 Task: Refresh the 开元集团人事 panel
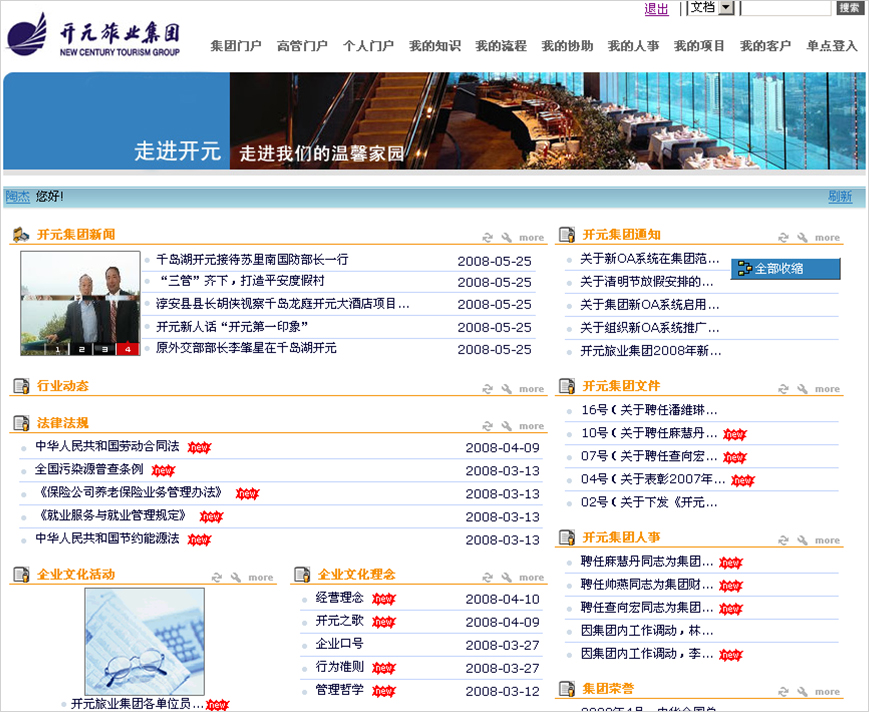(783, 540)
